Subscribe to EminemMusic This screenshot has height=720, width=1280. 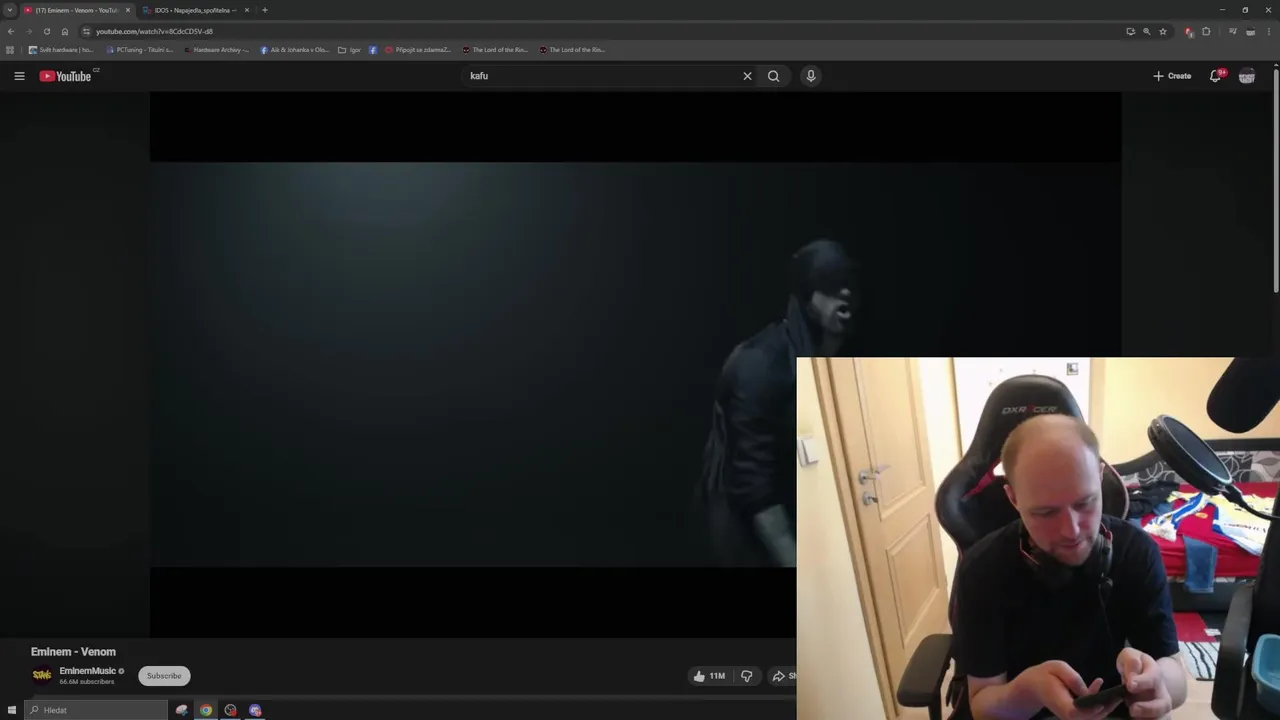[164, 676]
